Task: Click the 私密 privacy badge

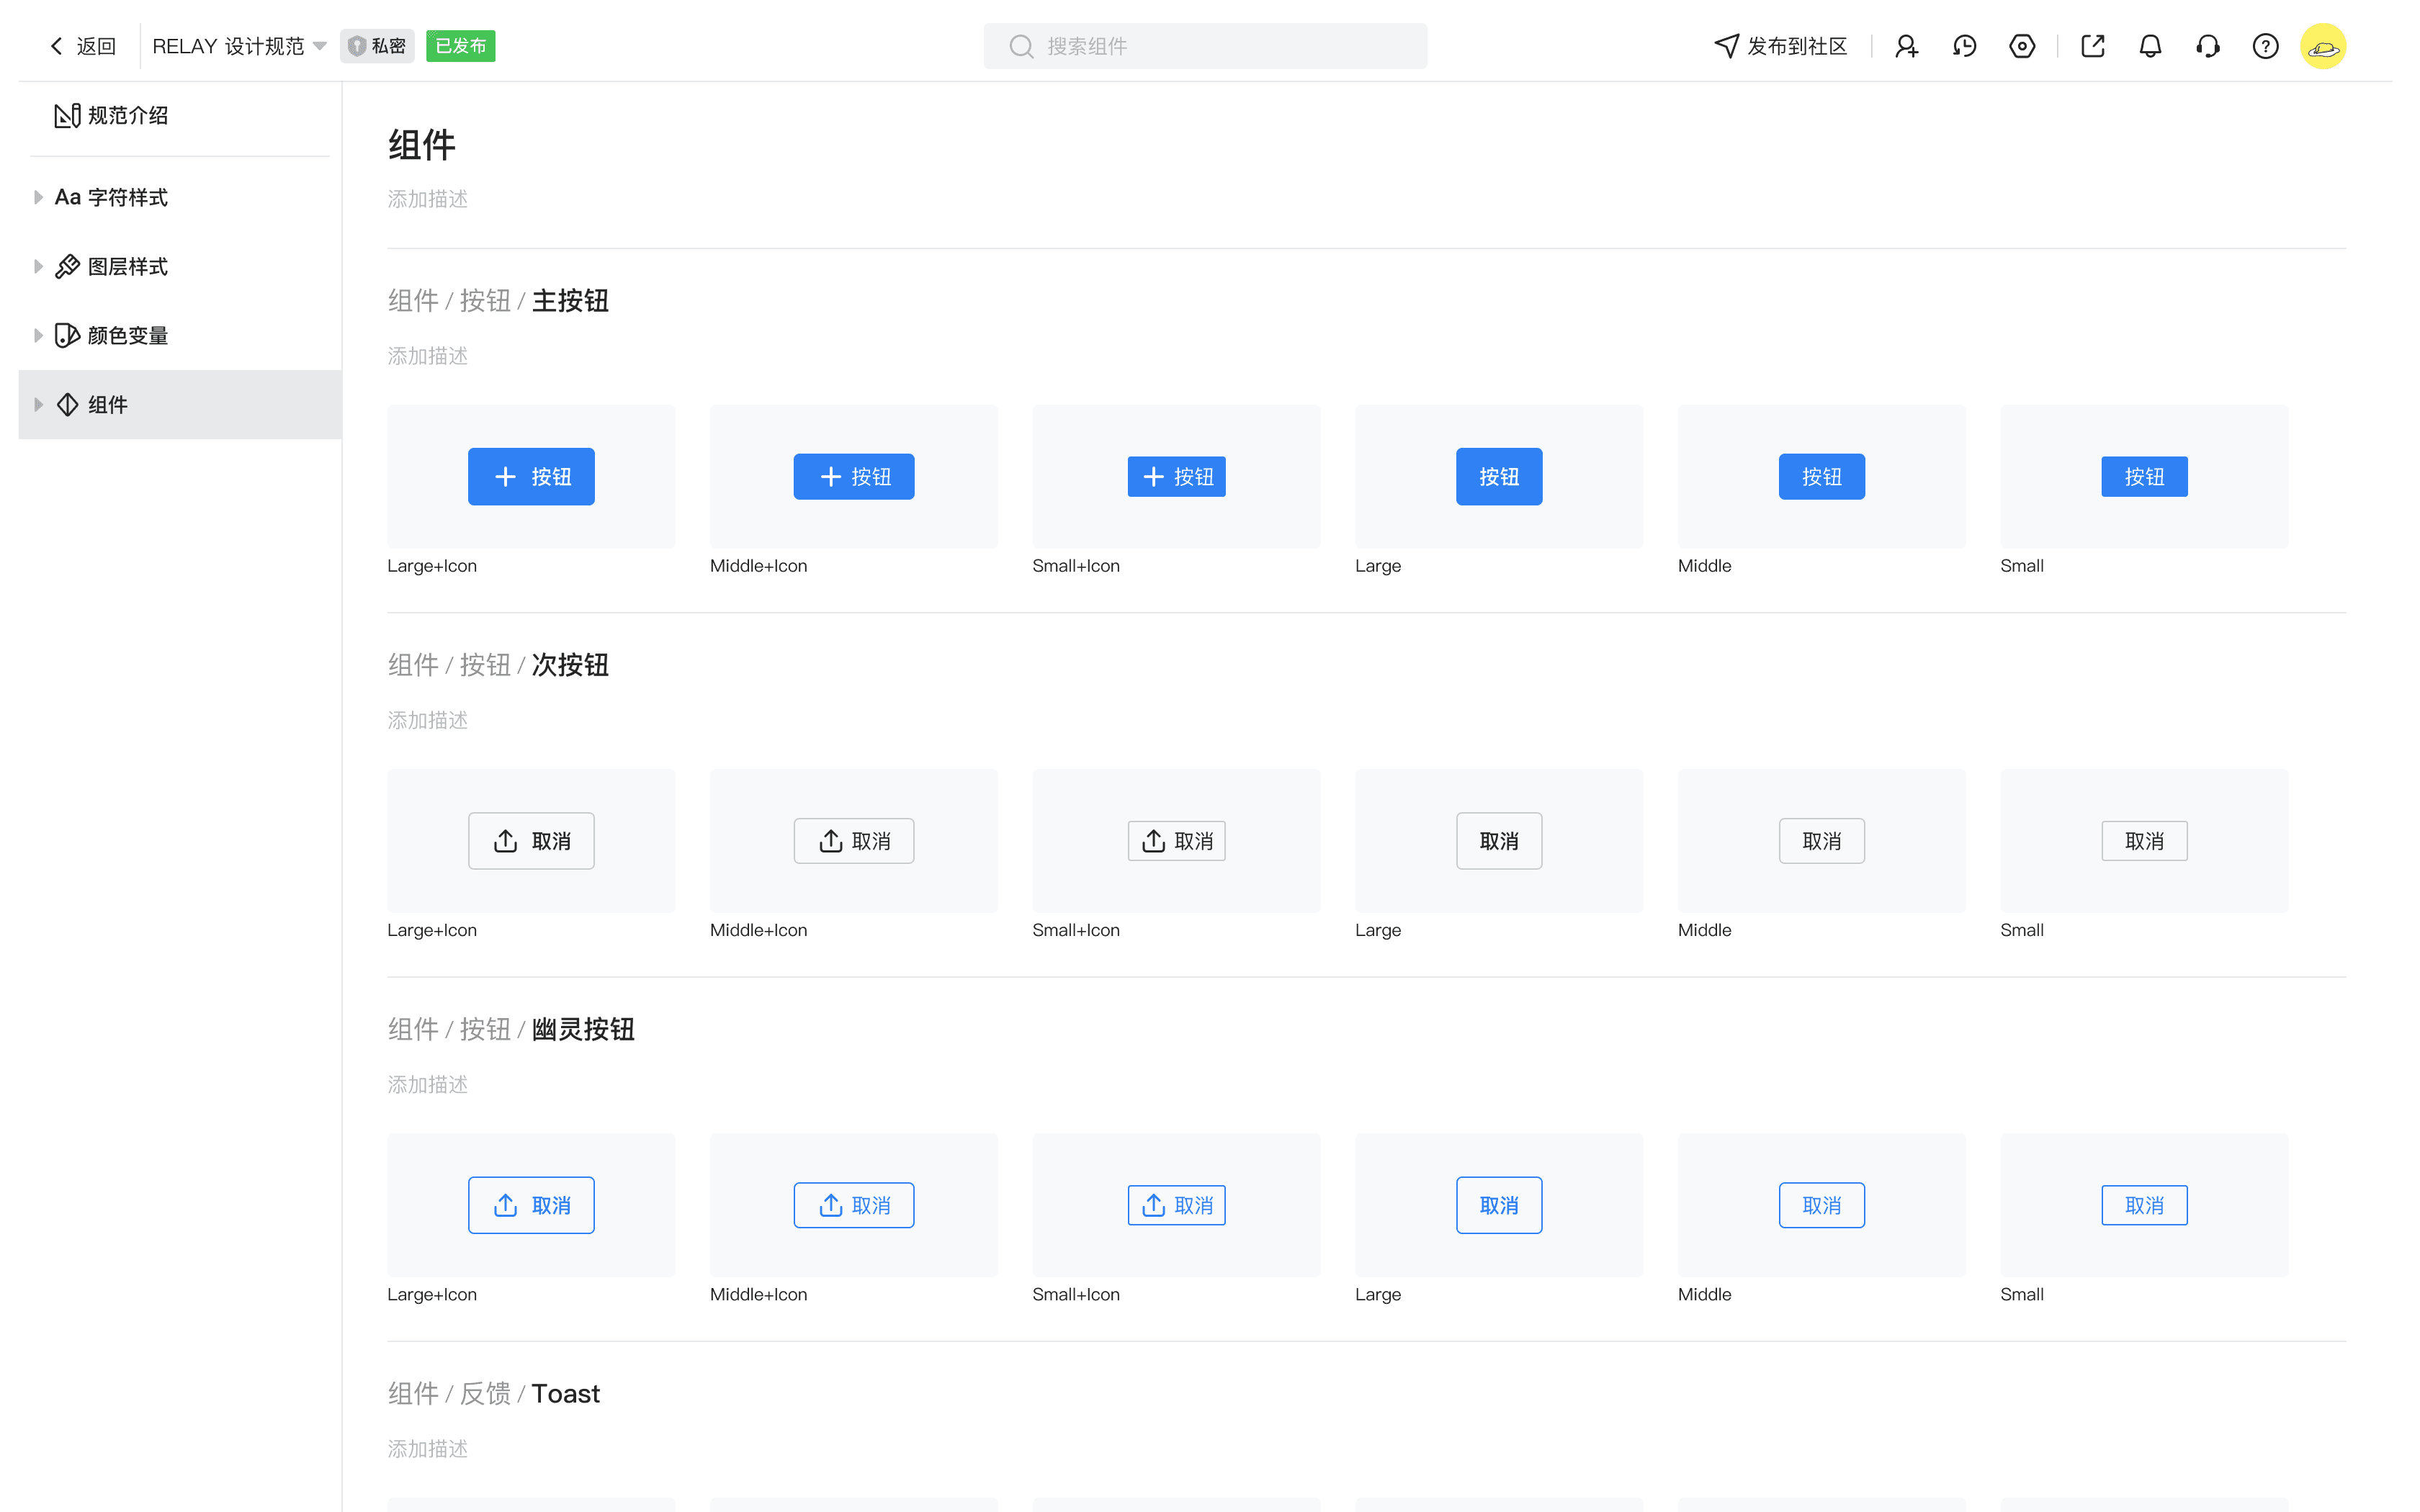Action: [377, 46]
